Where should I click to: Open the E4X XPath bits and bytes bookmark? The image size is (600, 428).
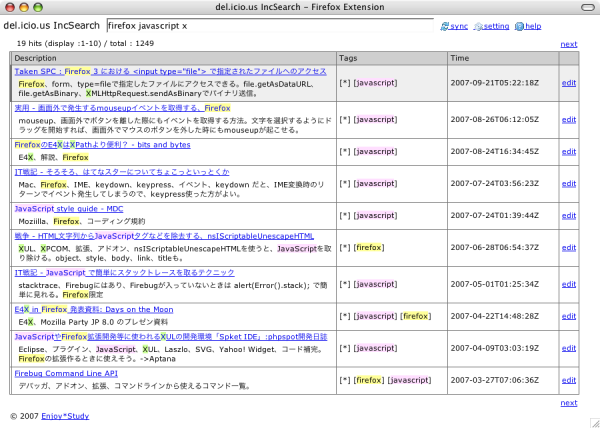[x=103, y=145]
